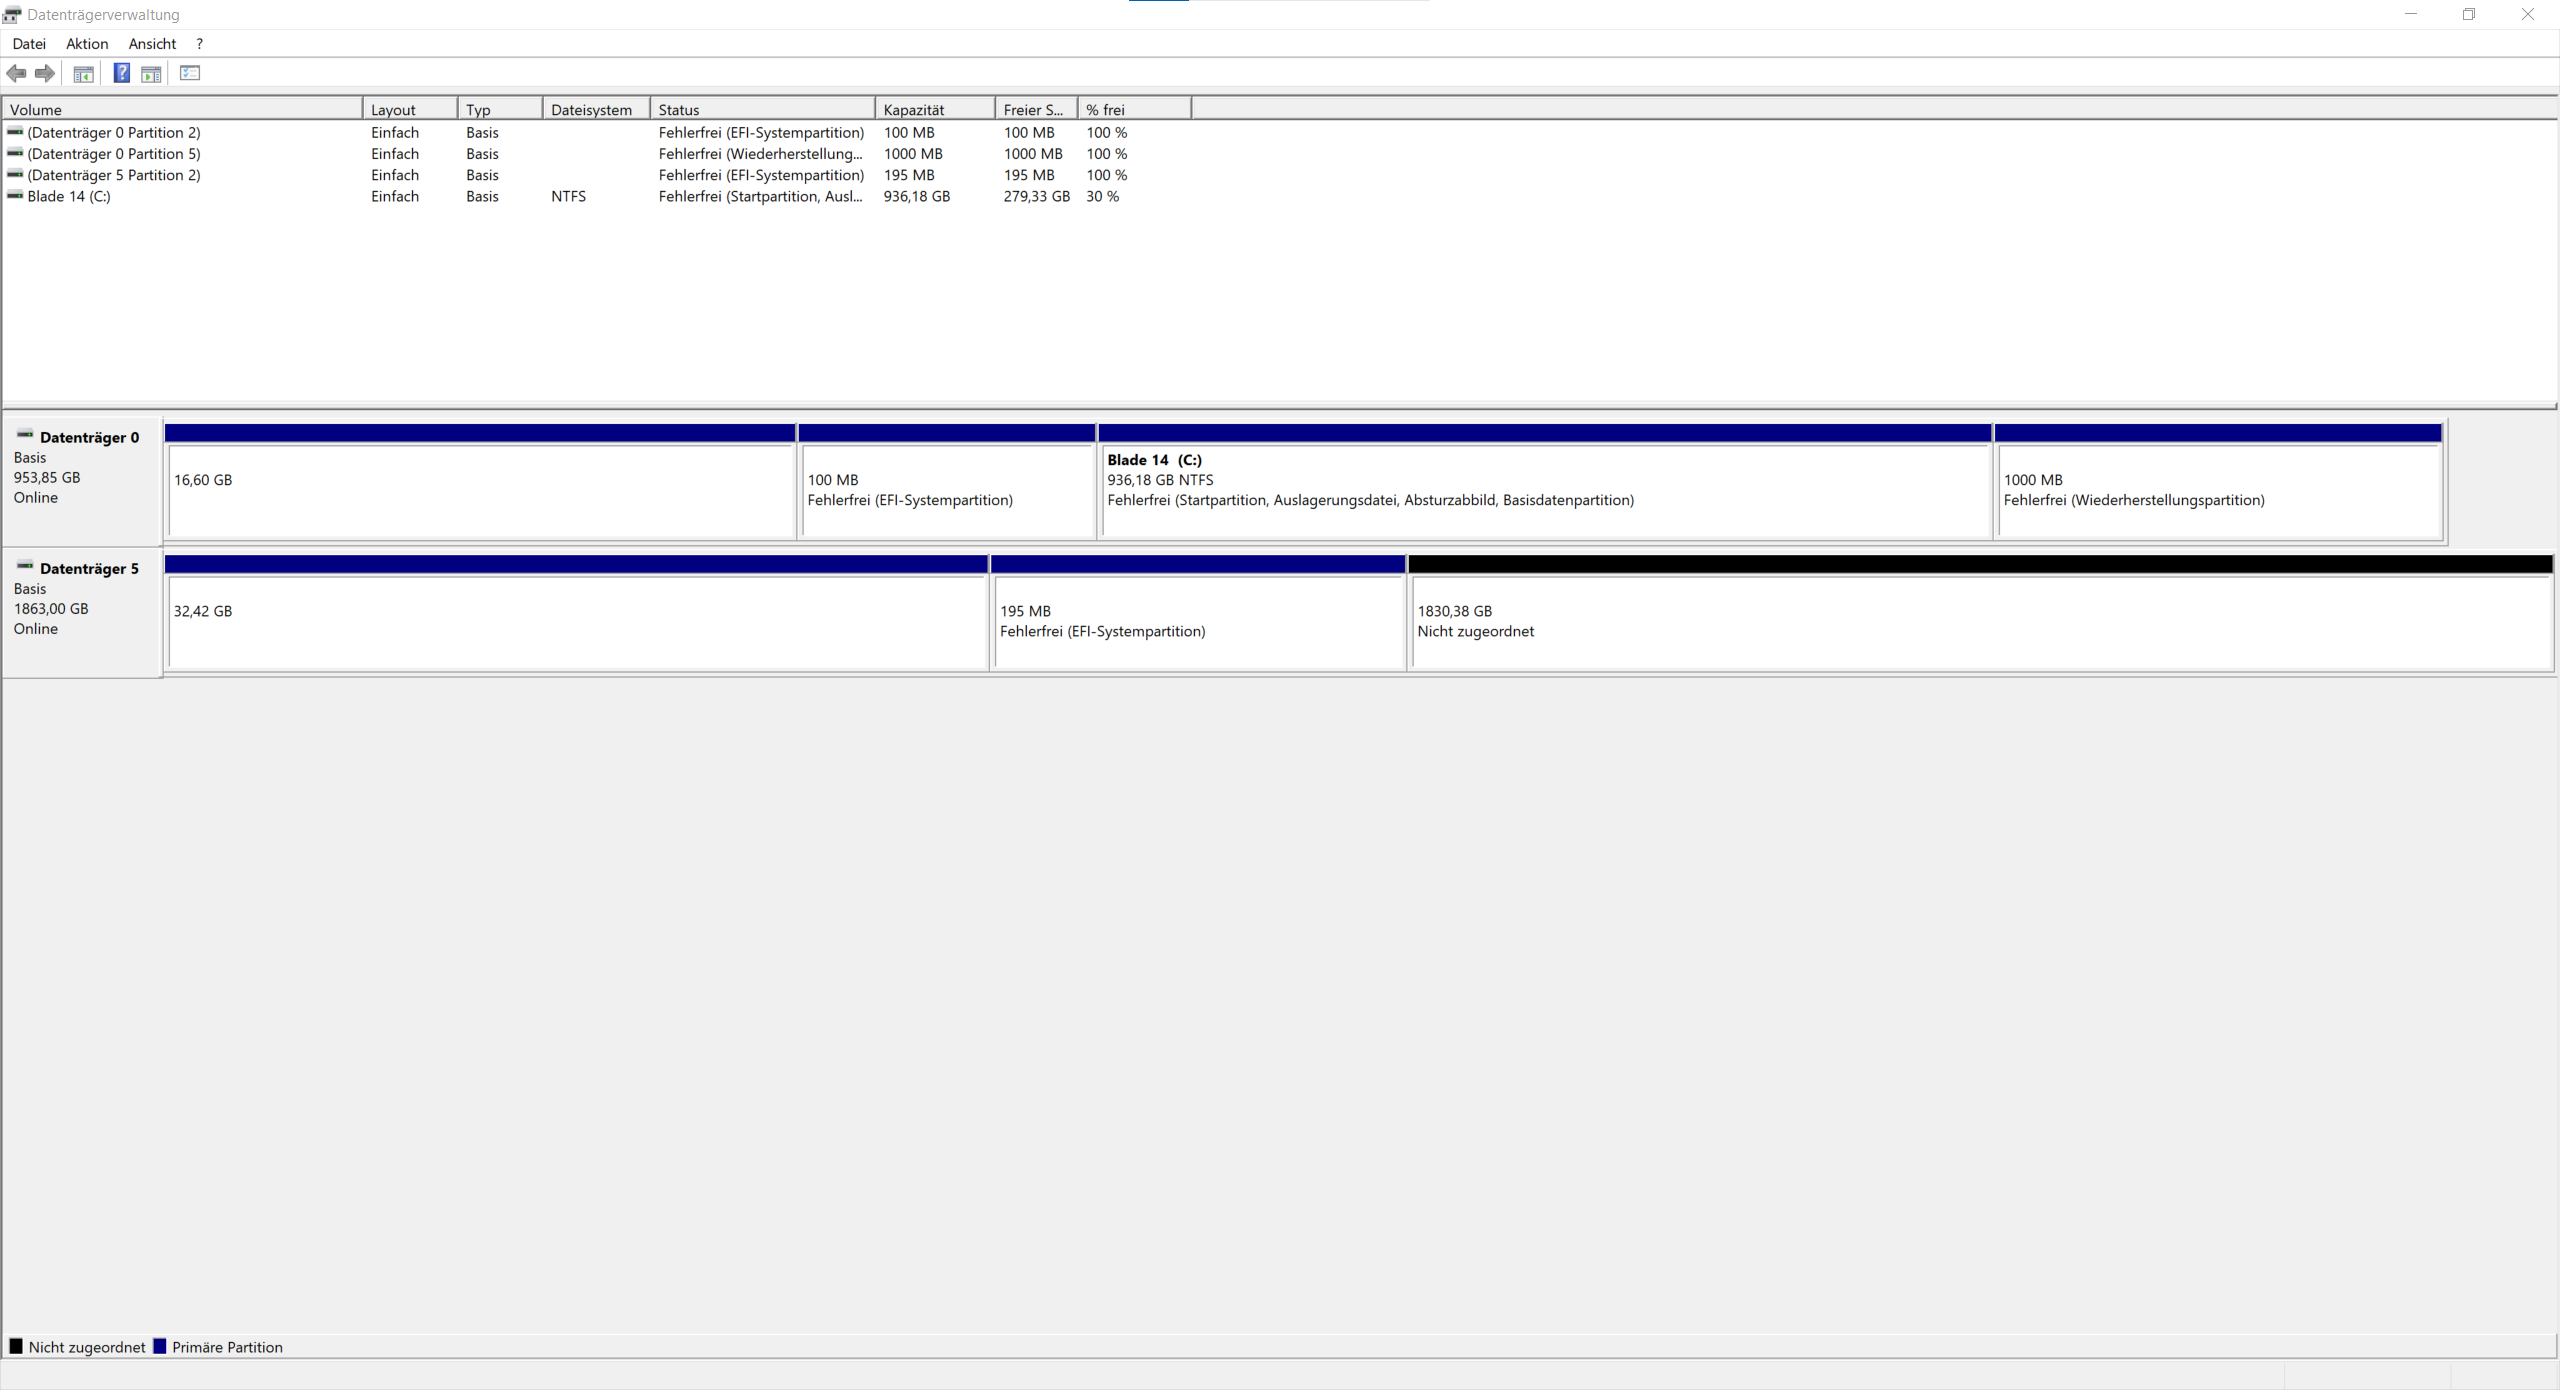The image size is (2560, 1390).
Task: Click the Datenträger 5 disk icon
Action: point(25,566)
